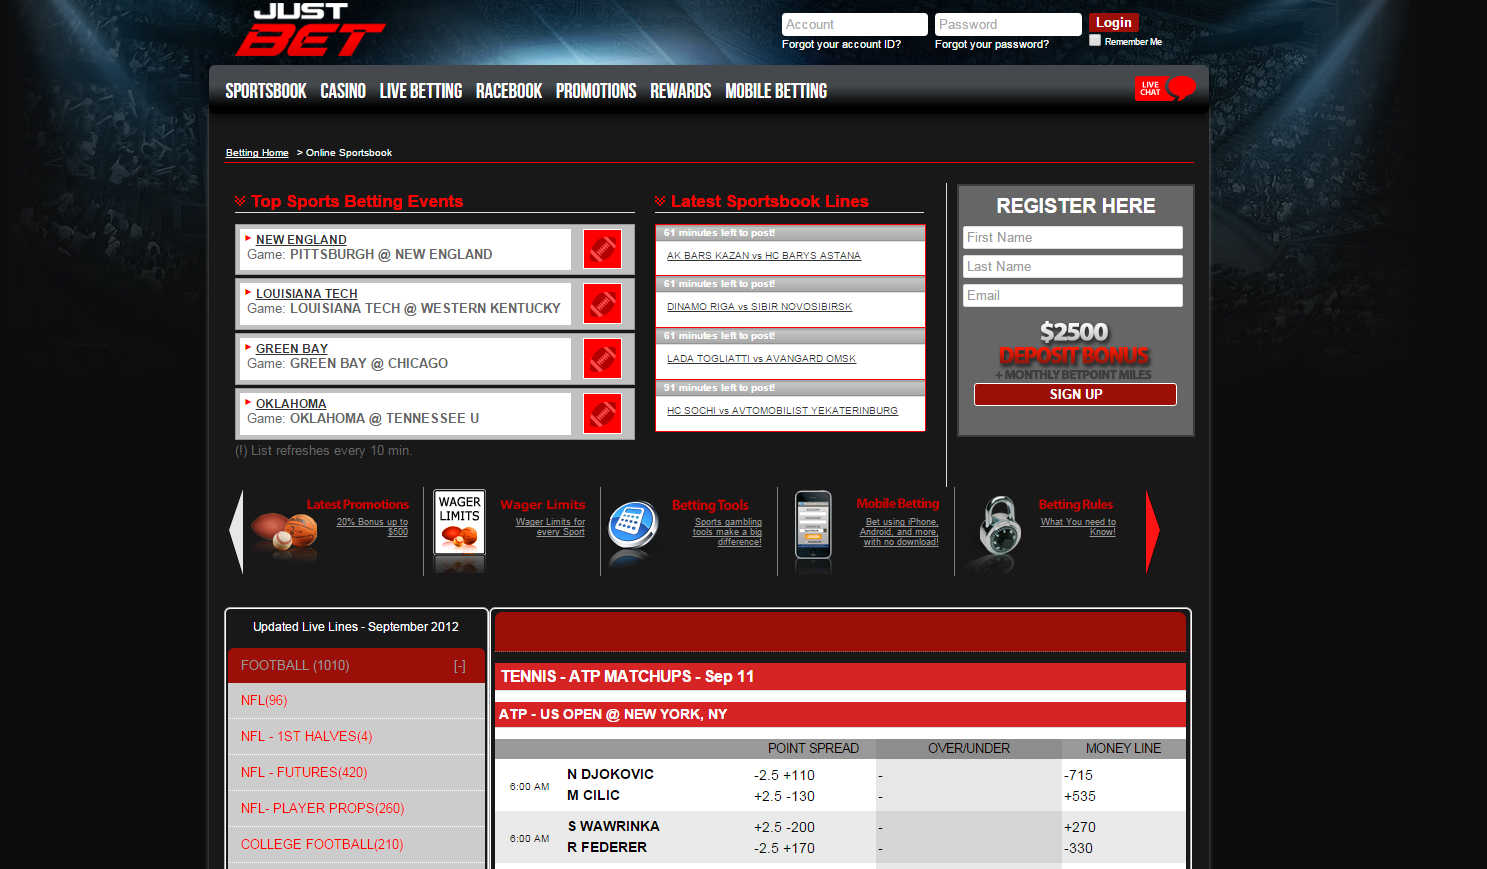Open the 20% Bonus up to $500 link
1487x869 pixels.
click(372, 527)
